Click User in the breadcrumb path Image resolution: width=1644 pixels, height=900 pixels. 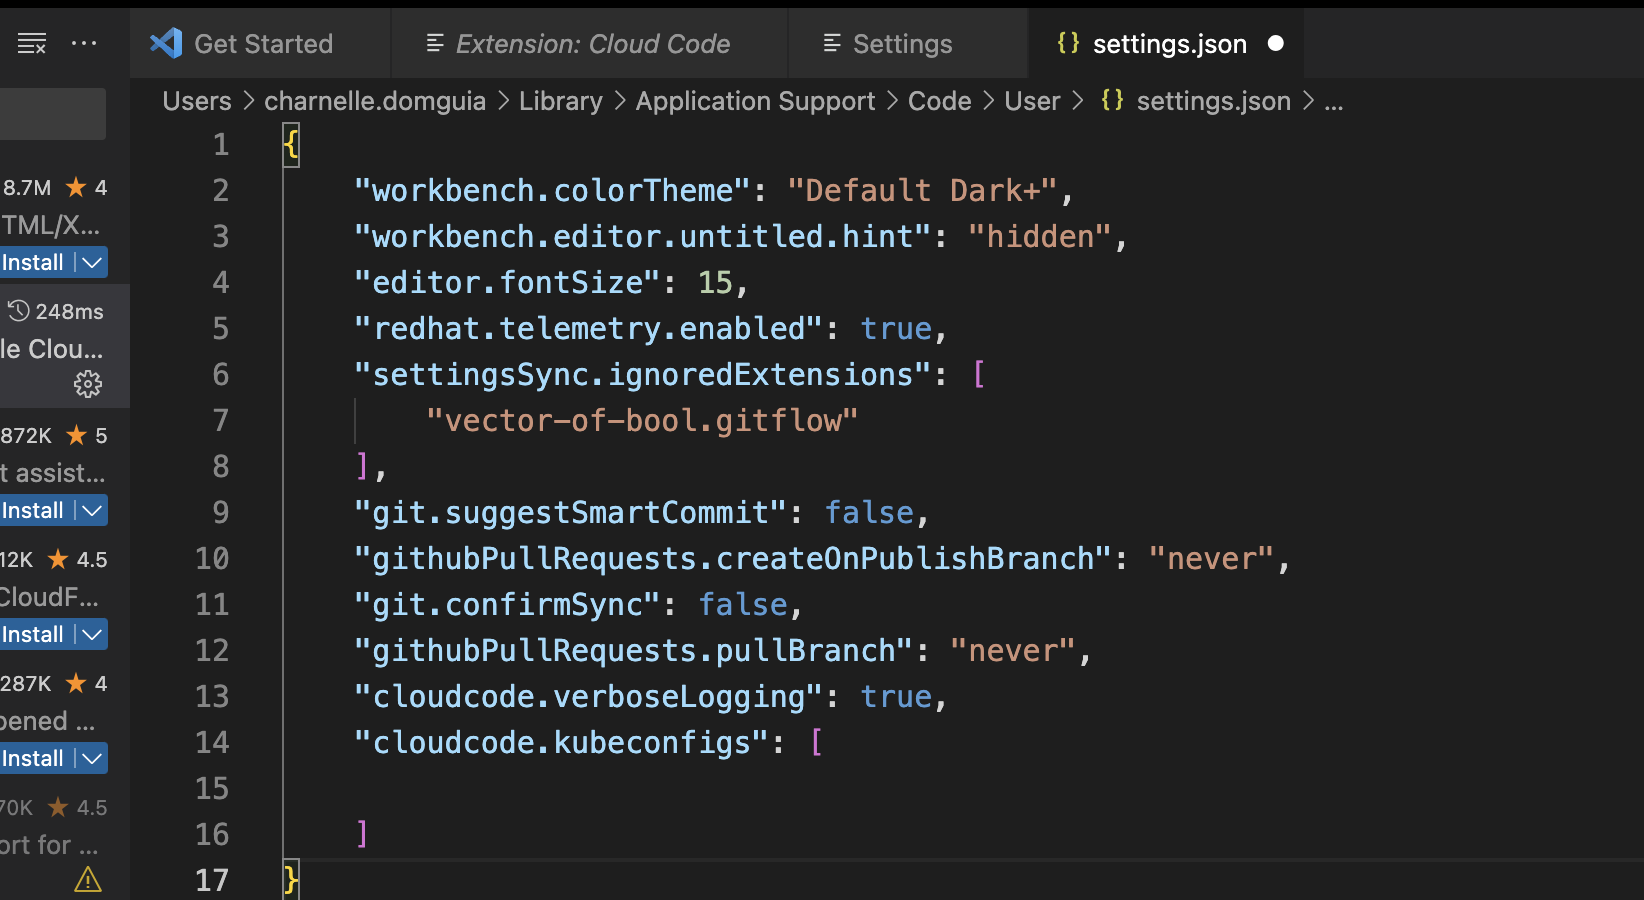pyautogui.click(x=1032, y=100)
